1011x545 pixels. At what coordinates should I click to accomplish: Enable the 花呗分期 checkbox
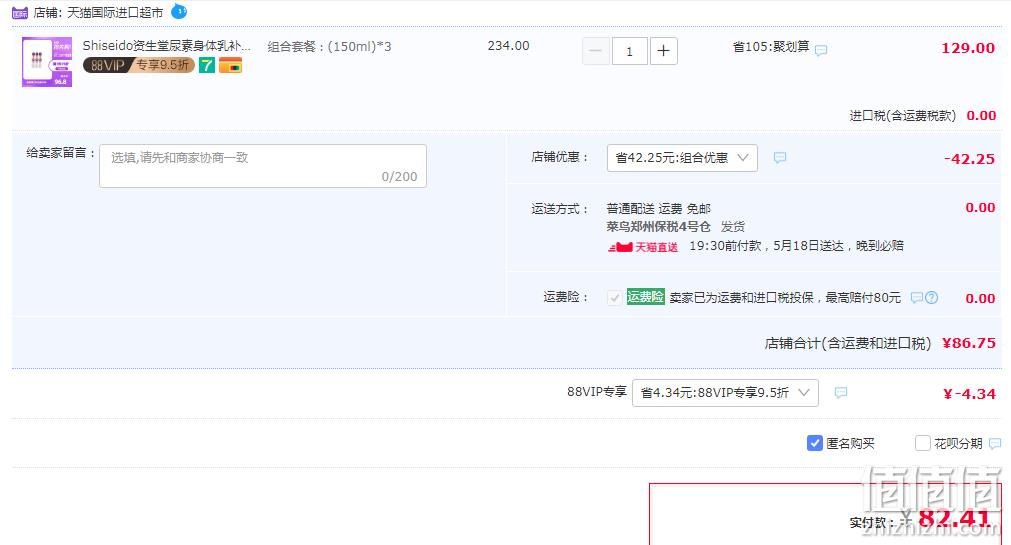coord(923,443)
